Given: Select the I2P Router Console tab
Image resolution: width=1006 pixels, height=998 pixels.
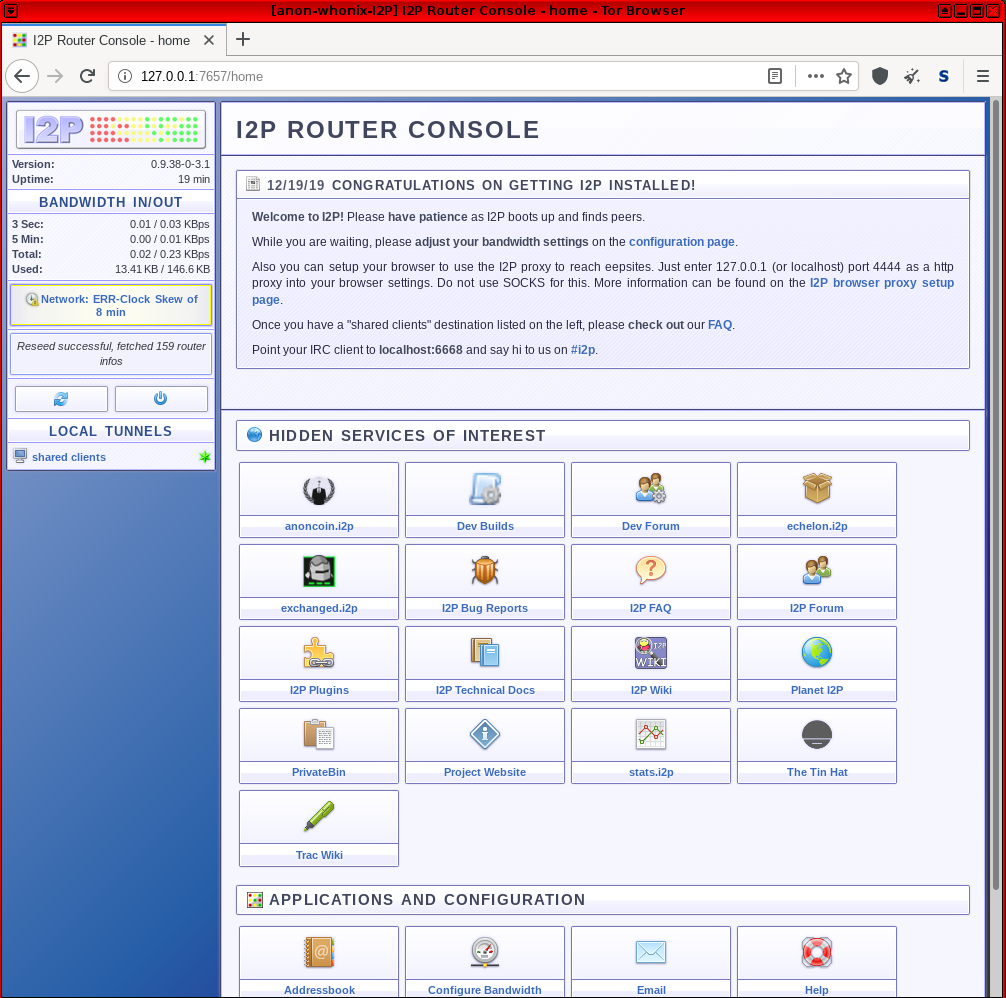Looking at the screenshot, I should coord(110,41).
